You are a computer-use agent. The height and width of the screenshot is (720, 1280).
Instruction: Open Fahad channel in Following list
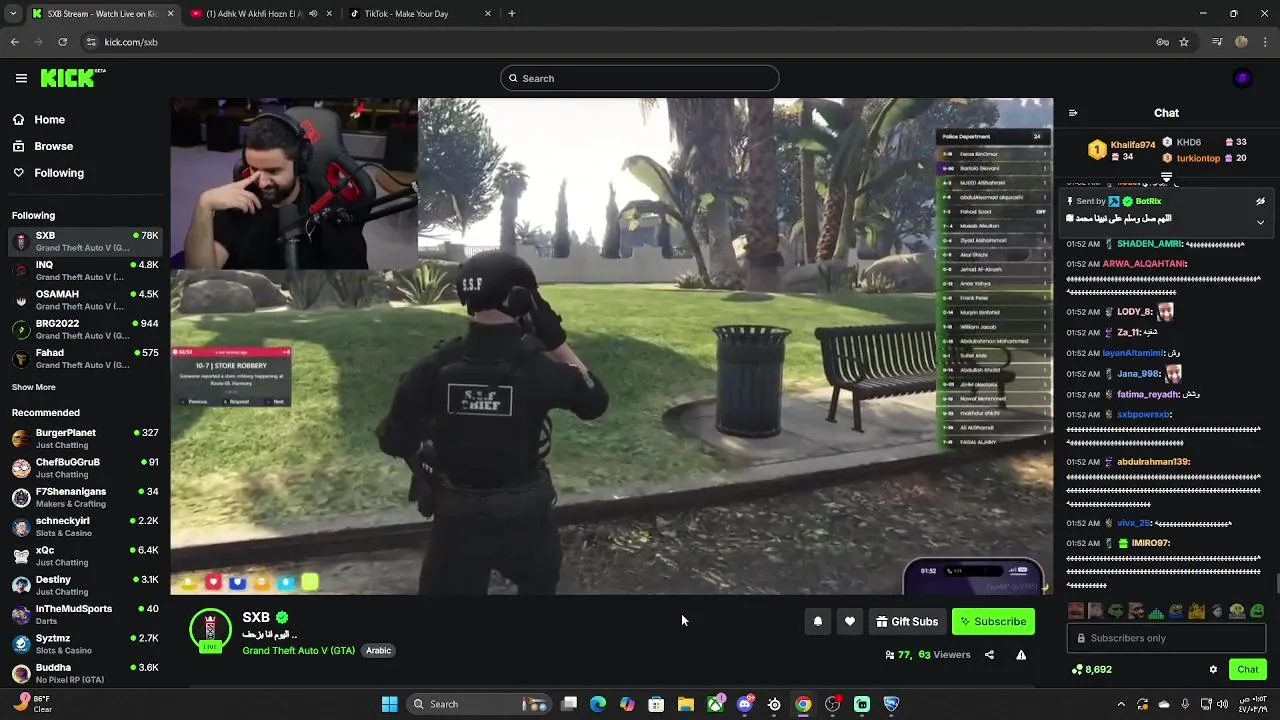pyautogui.click(x=85, y=358)
